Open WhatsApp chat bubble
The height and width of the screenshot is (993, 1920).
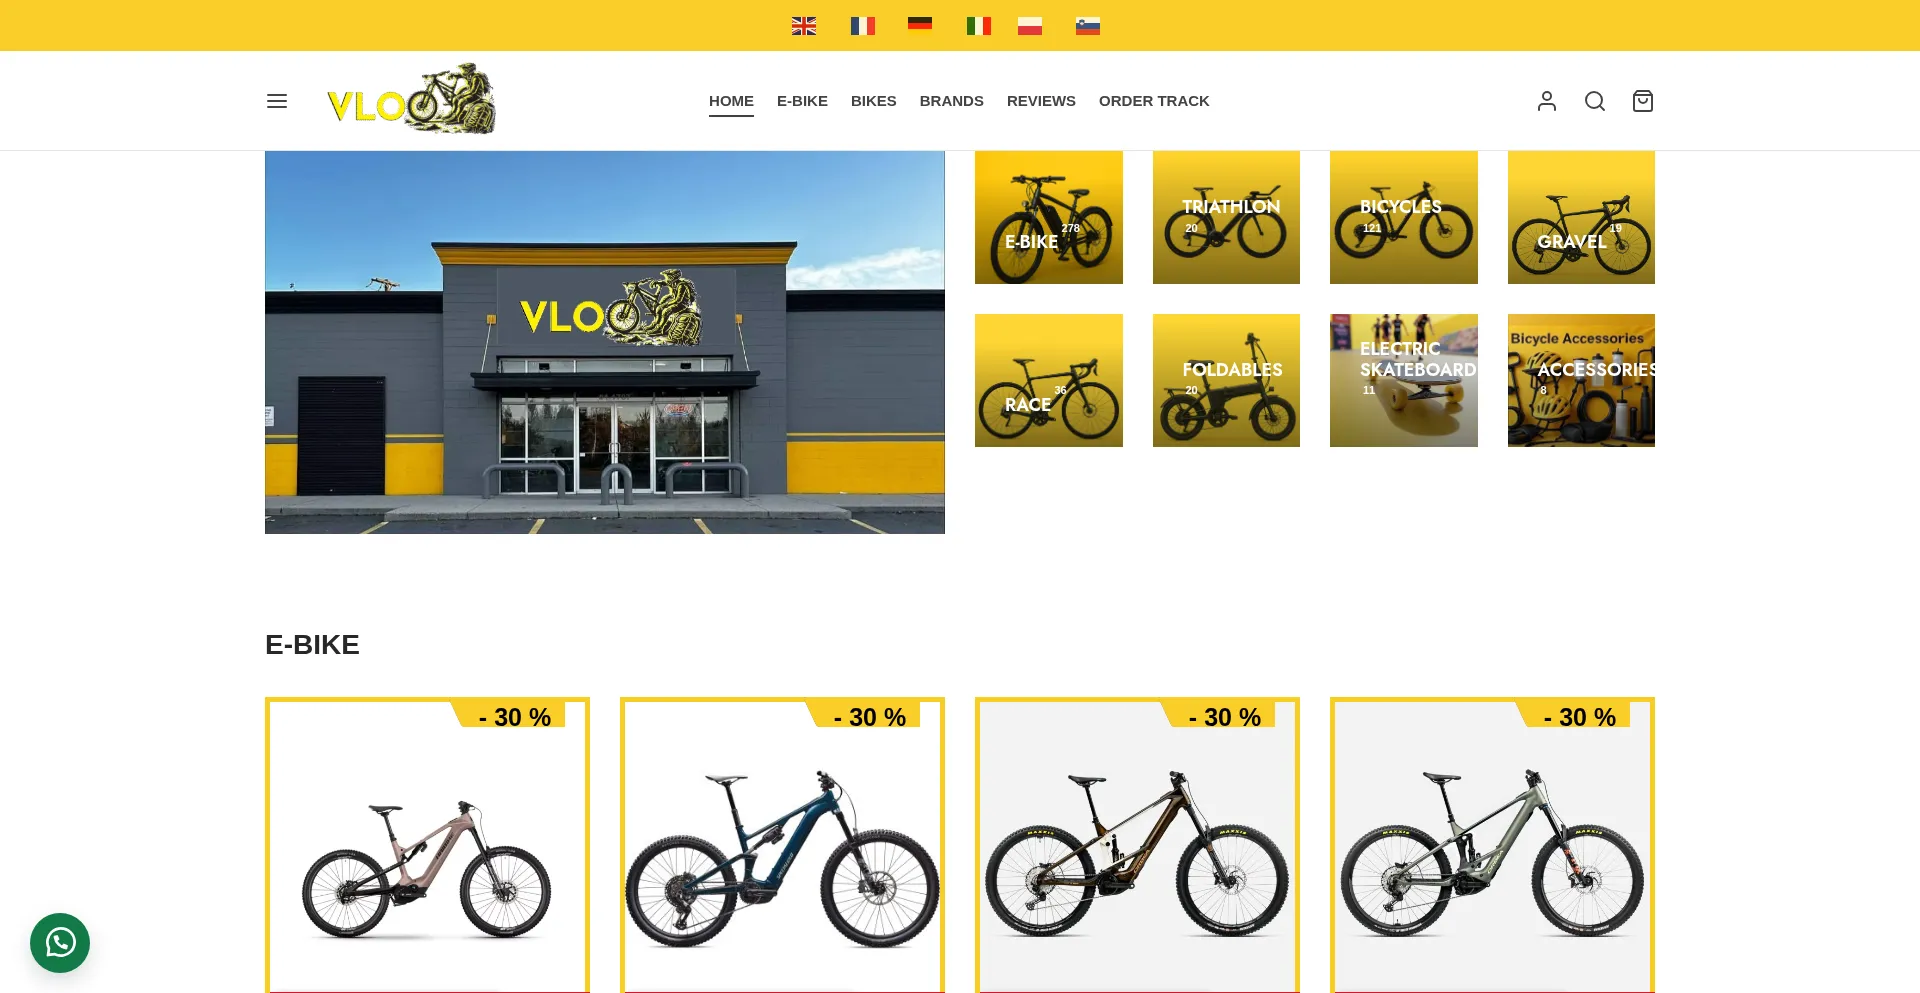tap(60, 943)
